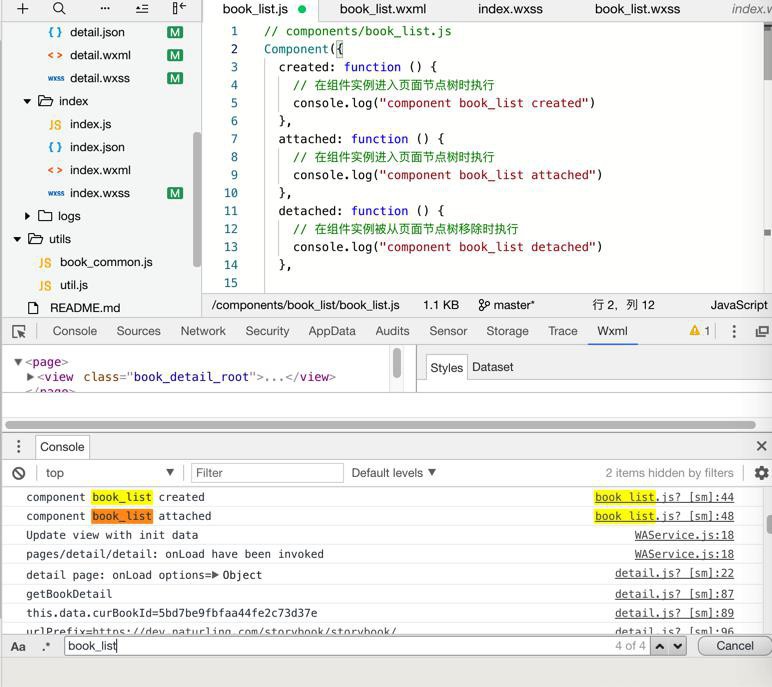This screenshot has height=687, width=772.
Task: Switch to the book_list.wxml editor tab
Action: click(382, 9)
